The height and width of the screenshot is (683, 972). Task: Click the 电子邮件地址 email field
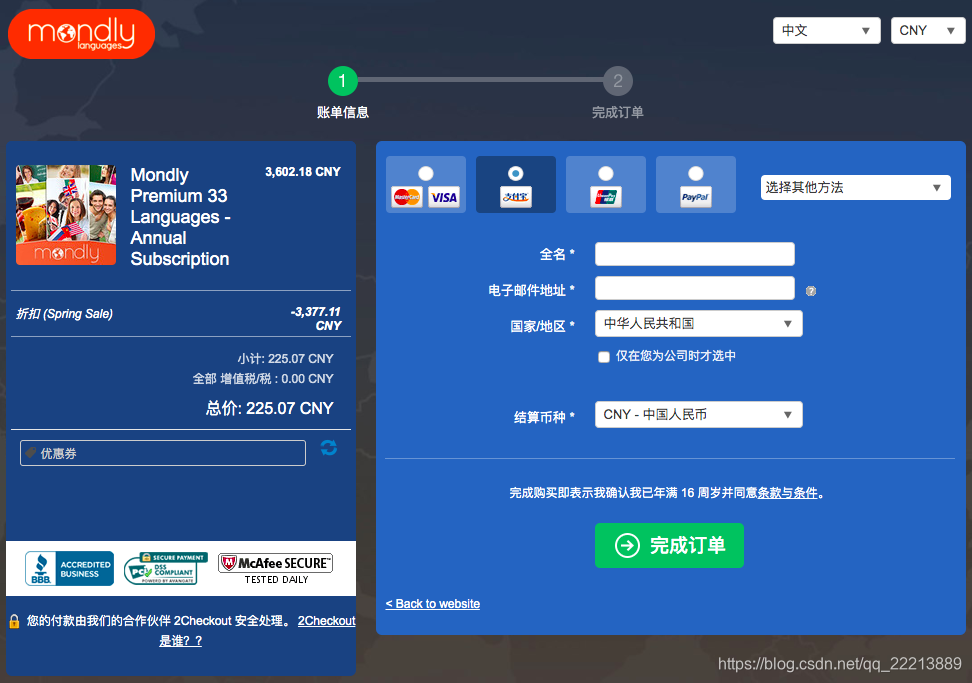694,288
